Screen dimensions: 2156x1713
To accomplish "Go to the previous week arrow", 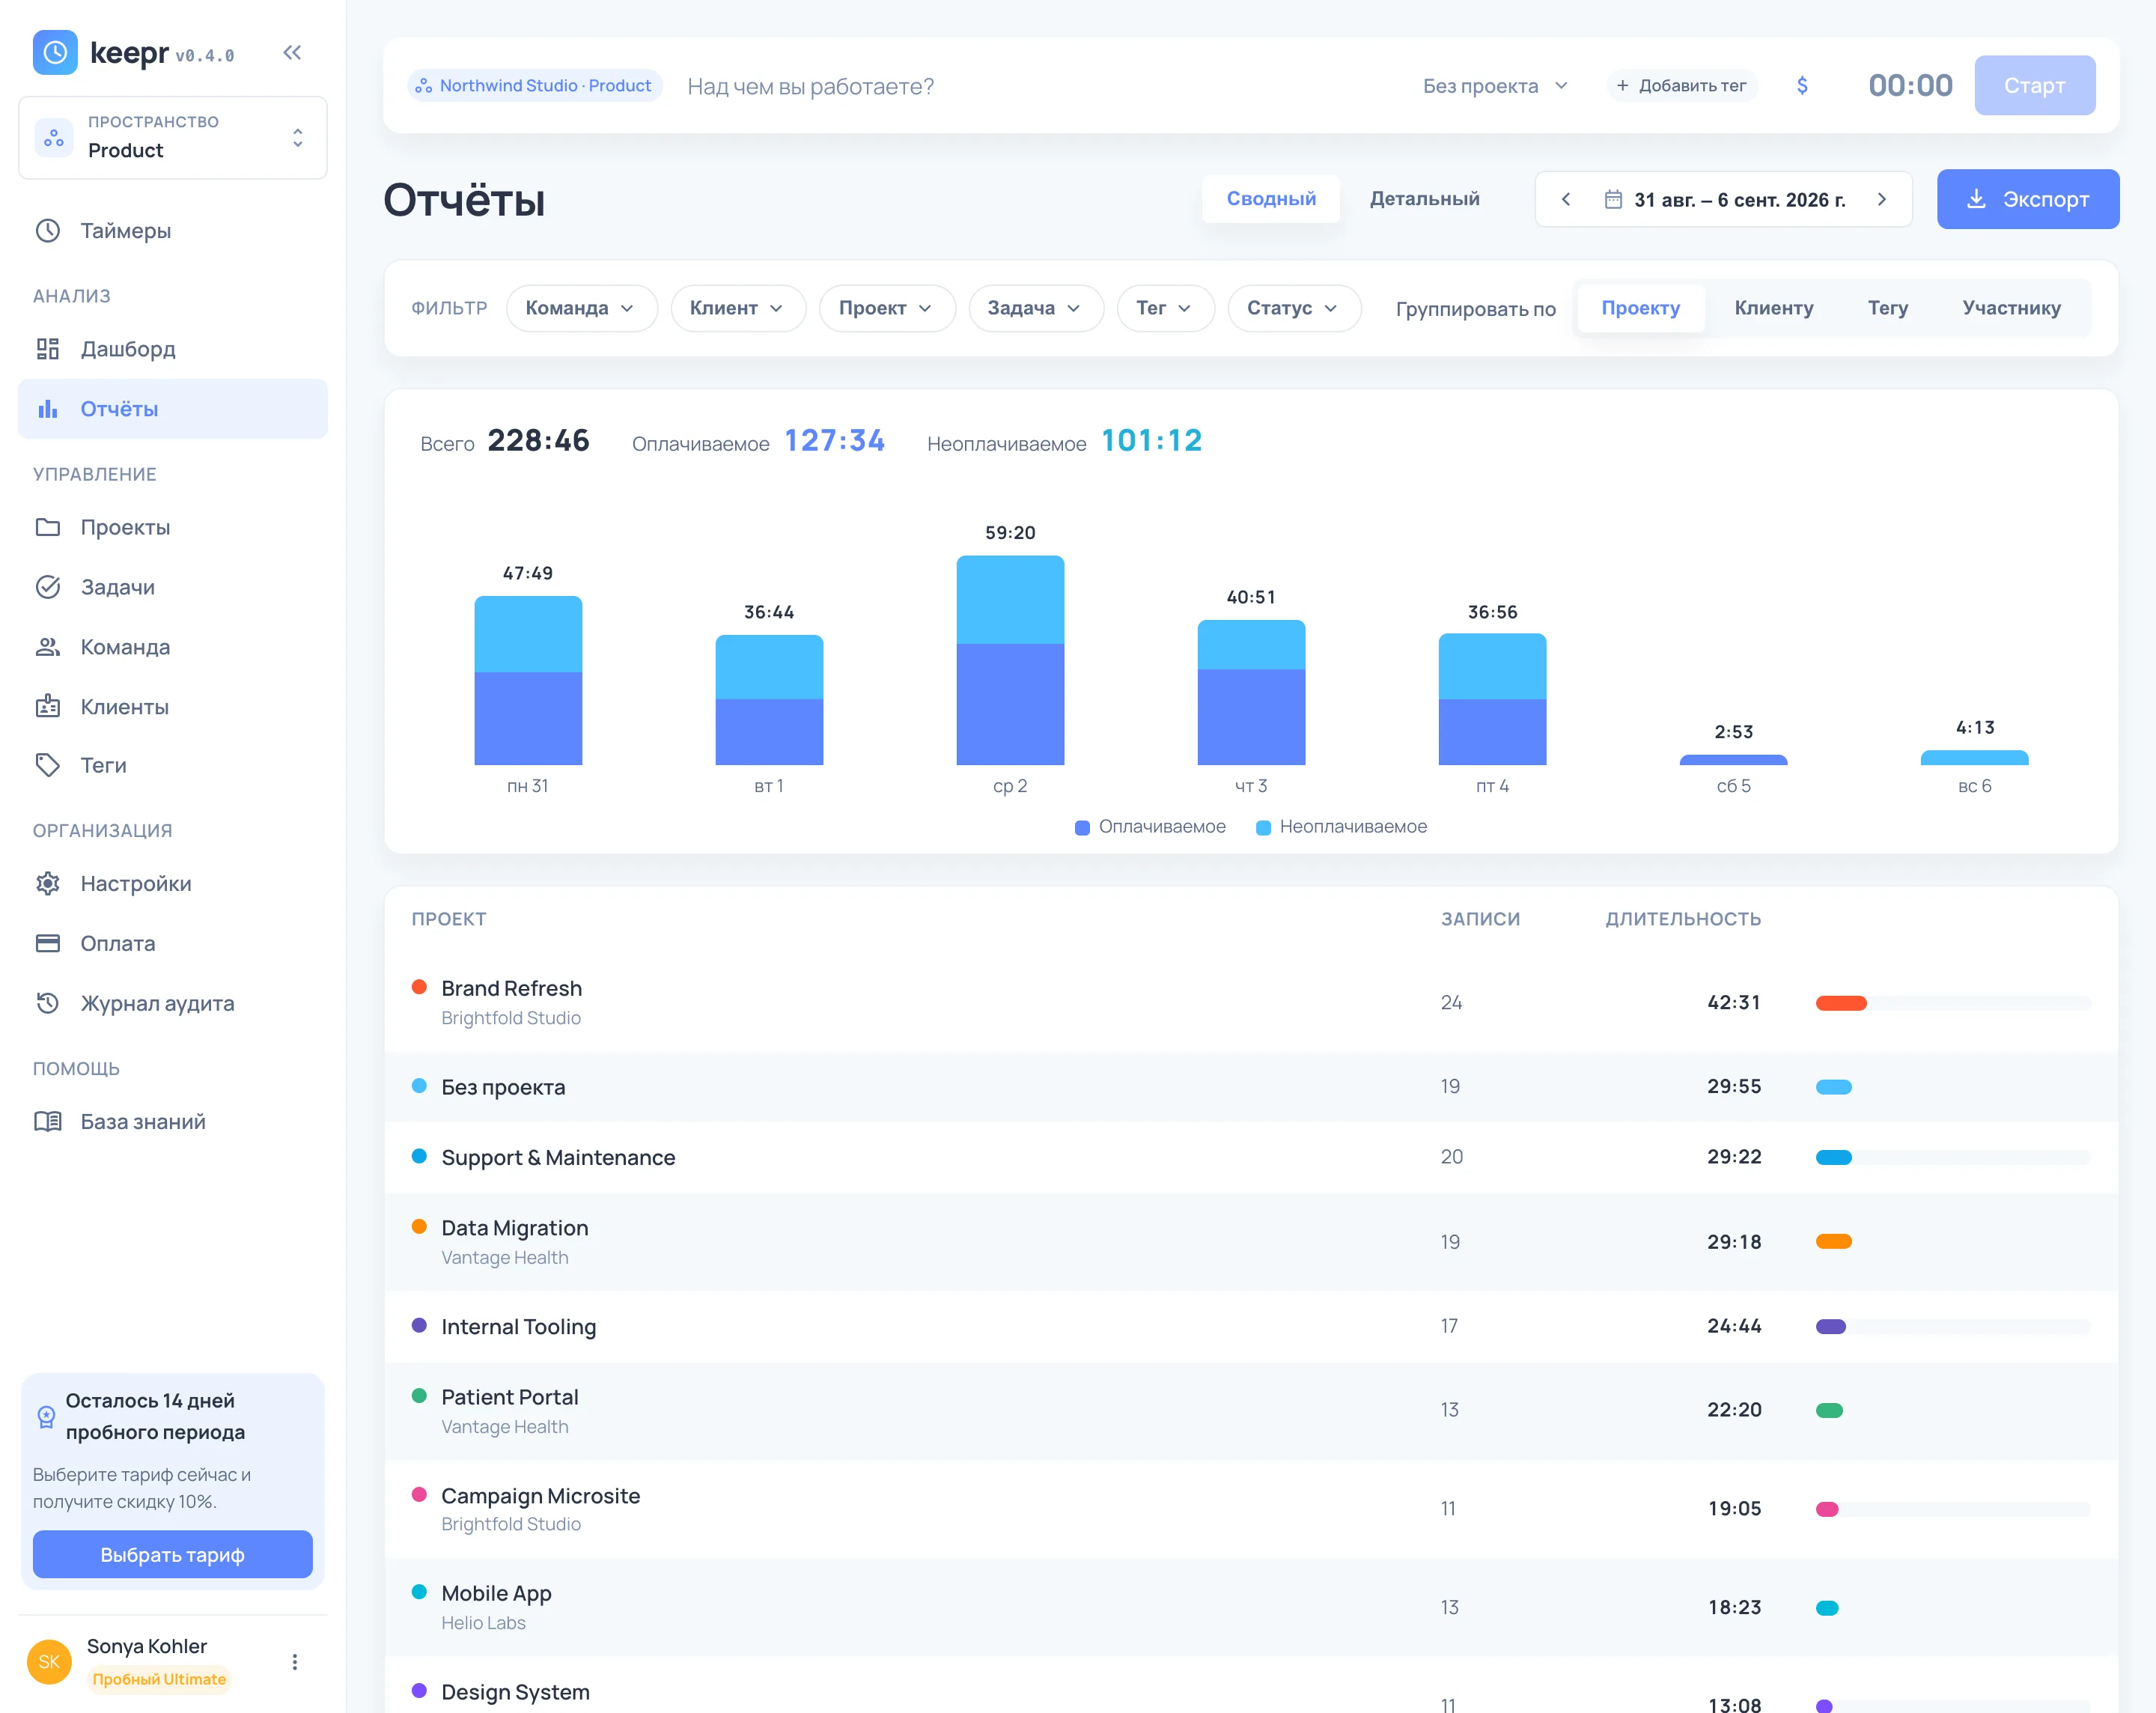I will (x=1566, y=200).
